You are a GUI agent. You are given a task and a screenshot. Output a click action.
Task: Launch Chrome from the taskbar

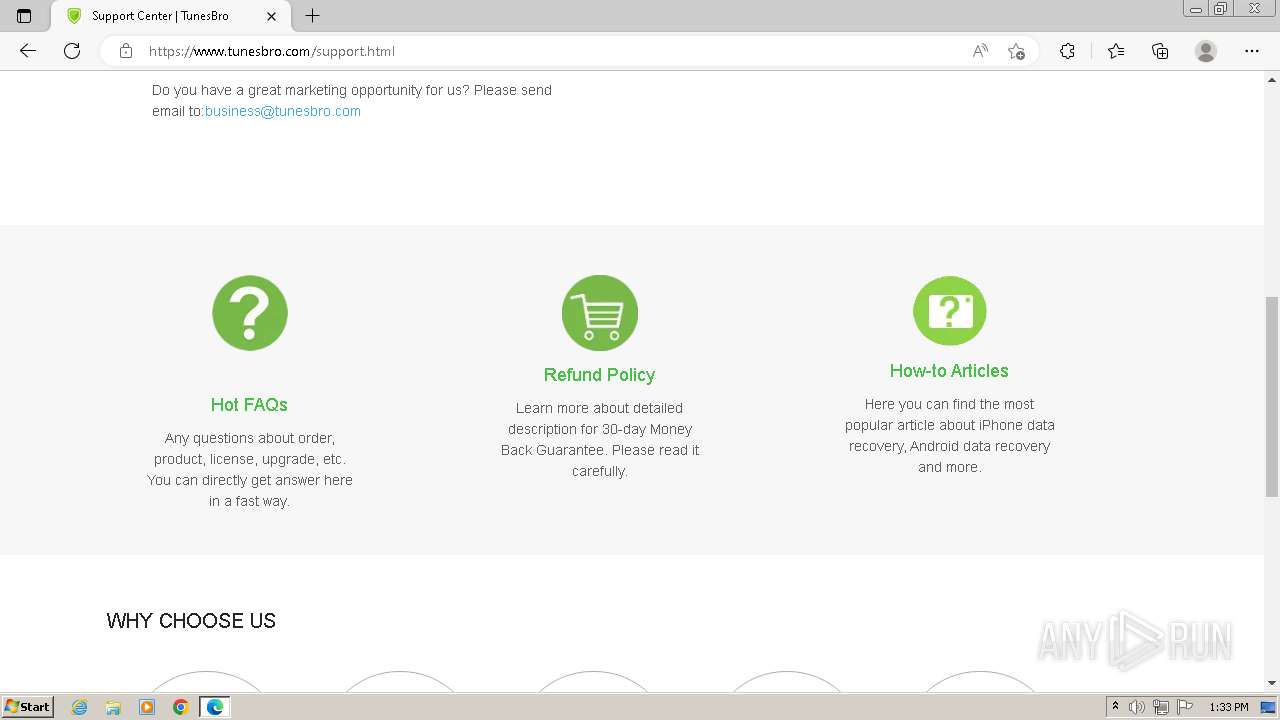tap(181, 707)
